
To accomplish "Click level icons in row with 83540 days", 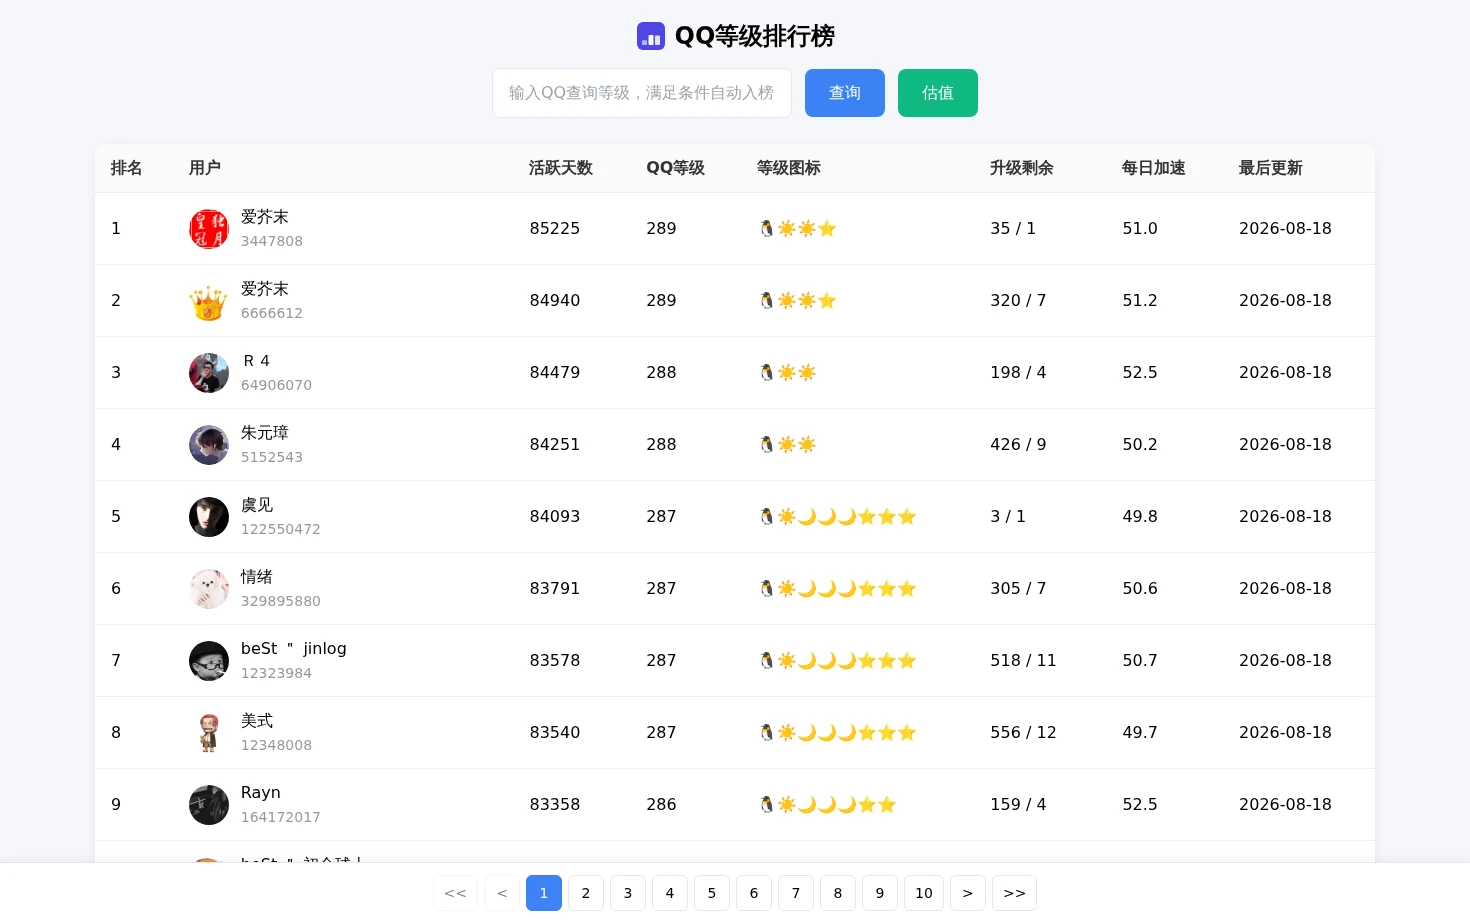I will click(x=837, y=733).
